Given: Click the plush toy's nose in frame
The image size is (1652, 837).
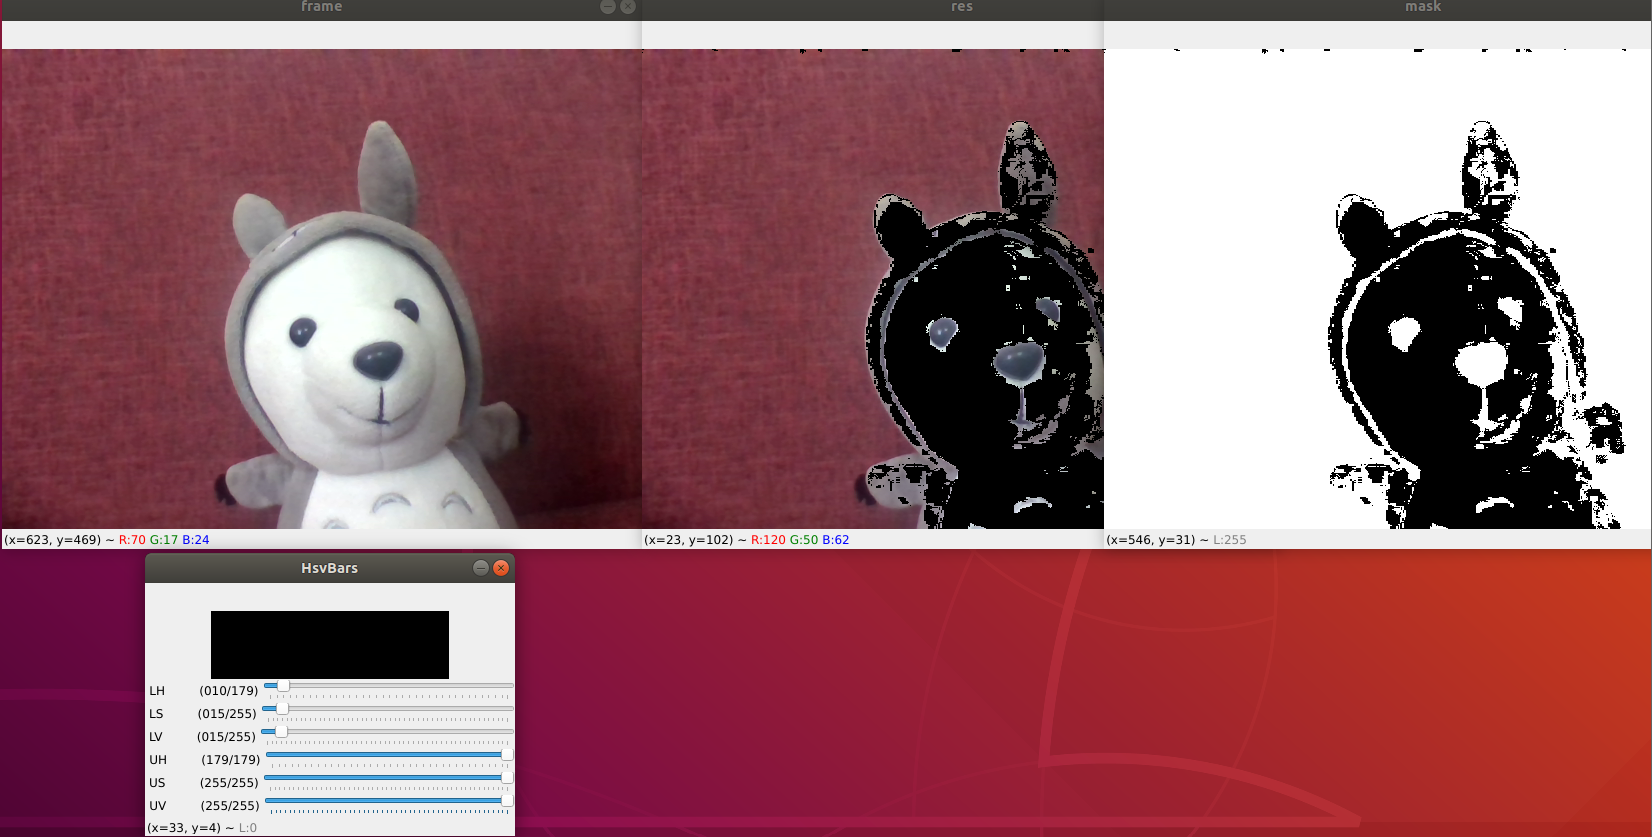Looking at the screenshot, I should [x=380, y=359].
